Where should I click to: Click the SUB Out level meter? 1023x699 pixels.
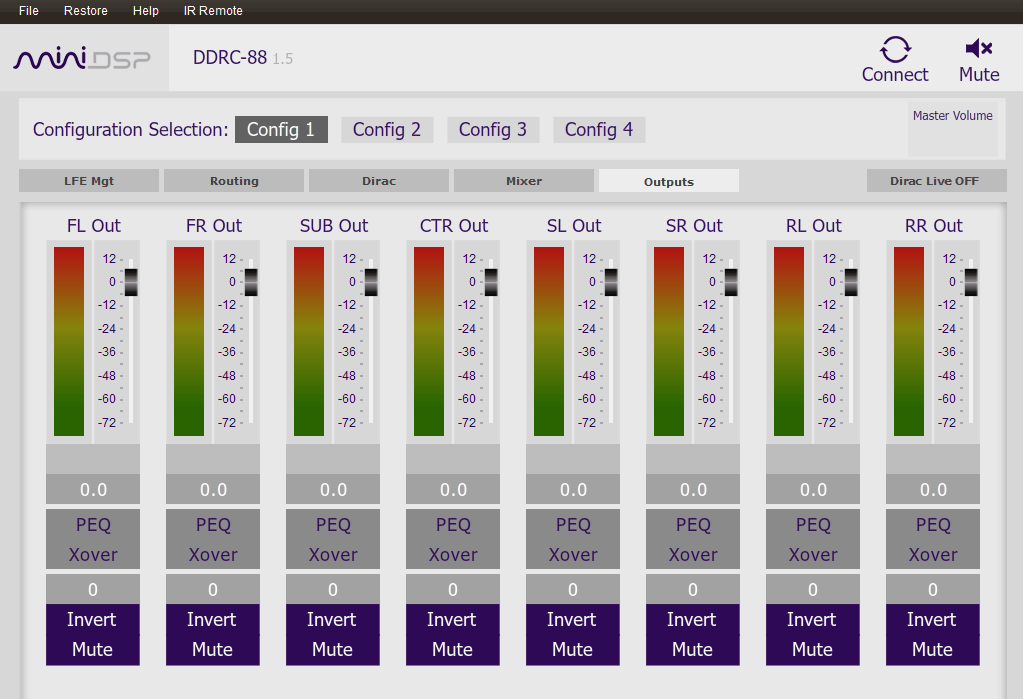click(x=309, y=341)
